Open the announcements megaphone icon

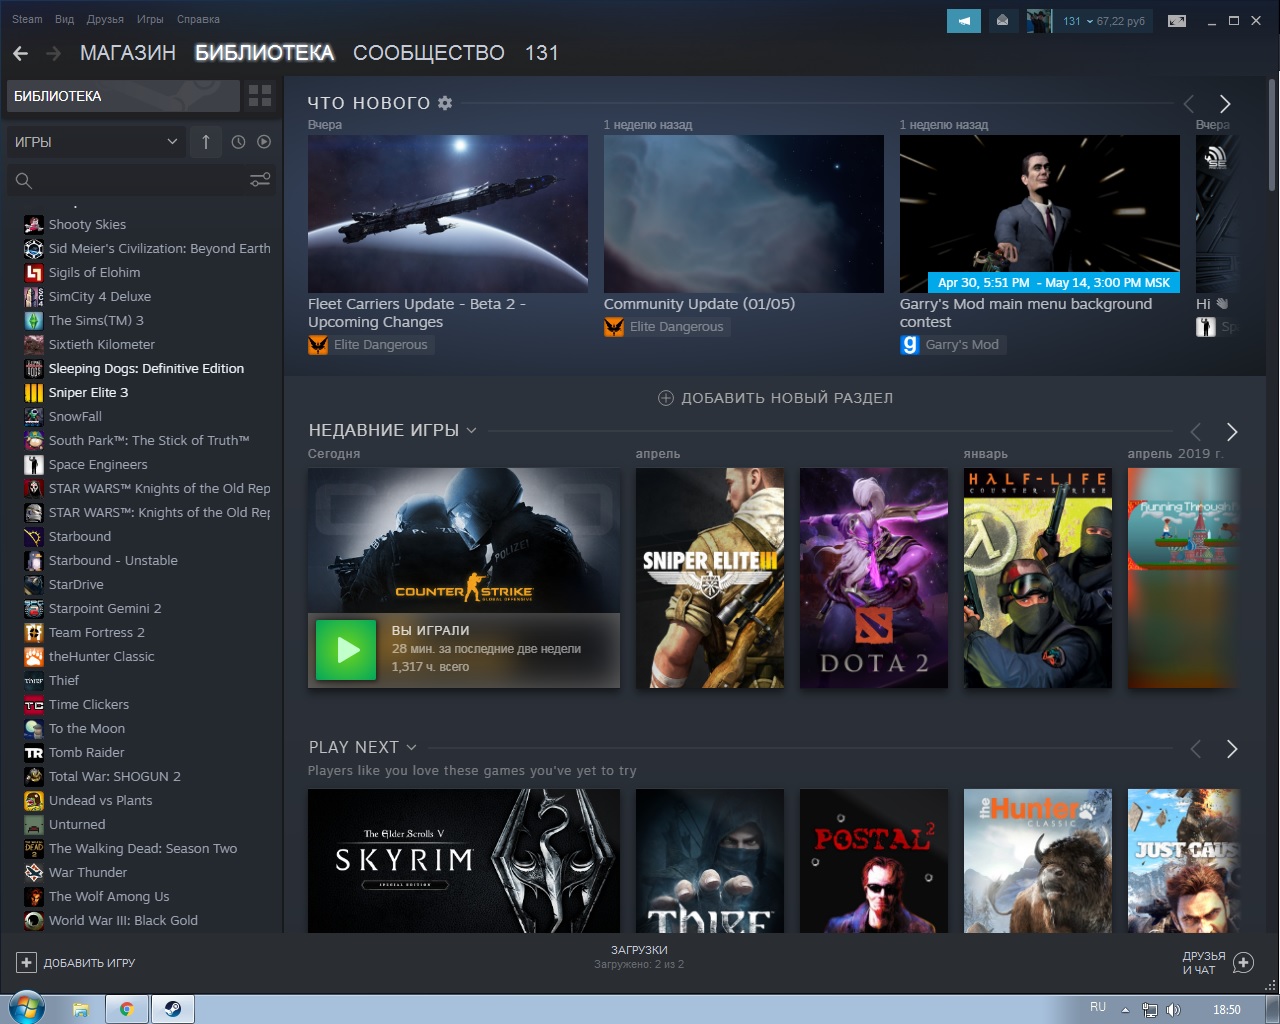point(964,21)
